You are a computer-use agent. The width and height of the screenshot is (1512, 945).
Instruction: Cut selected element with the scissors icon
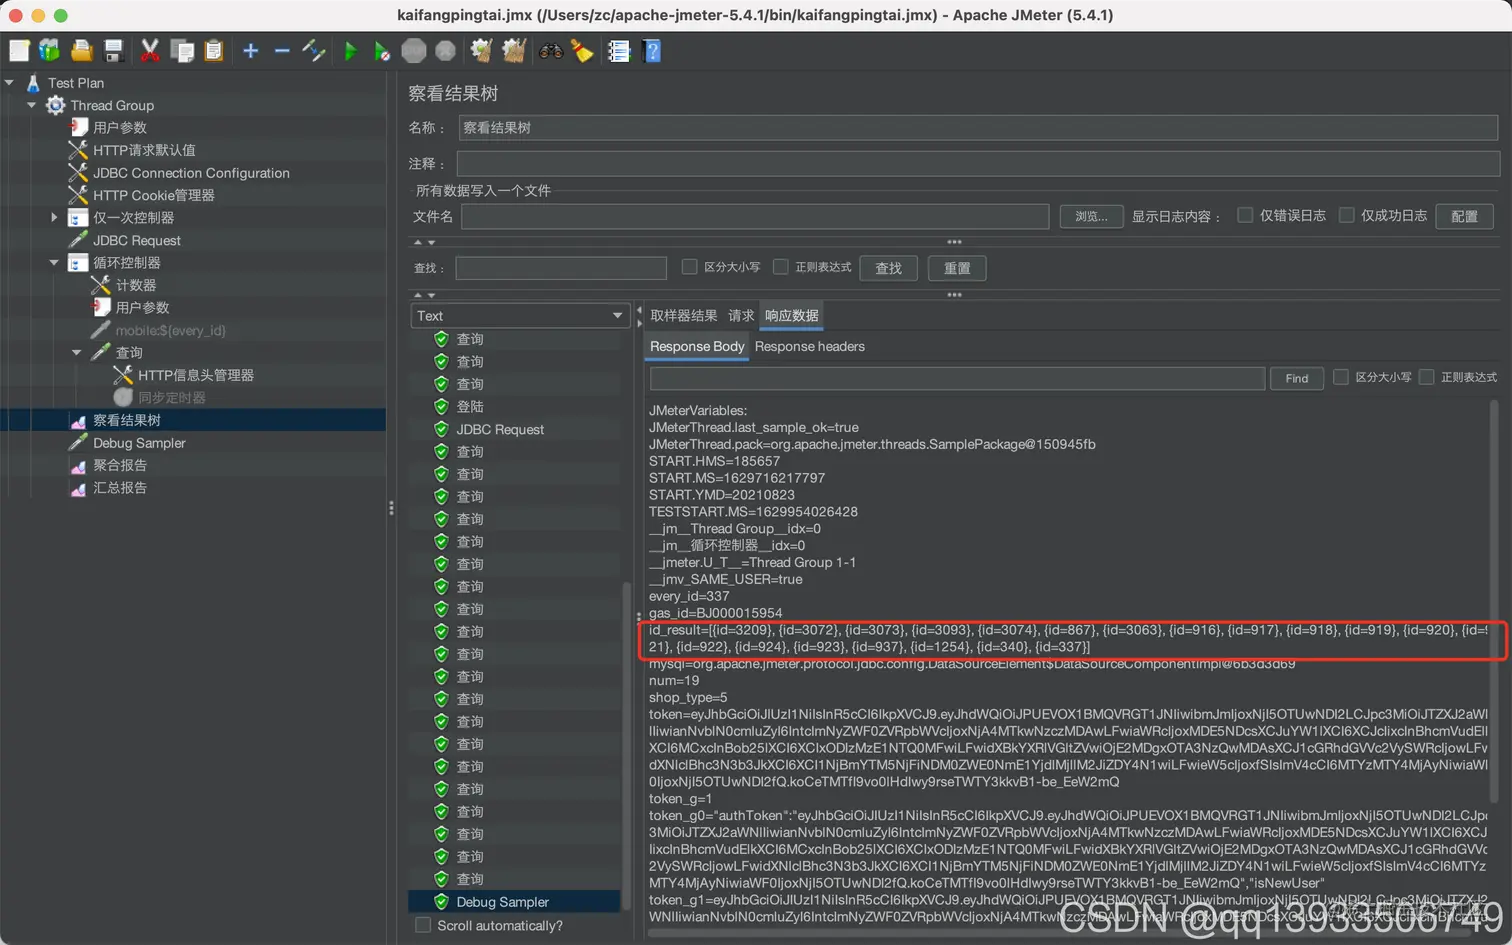point(150,51)
